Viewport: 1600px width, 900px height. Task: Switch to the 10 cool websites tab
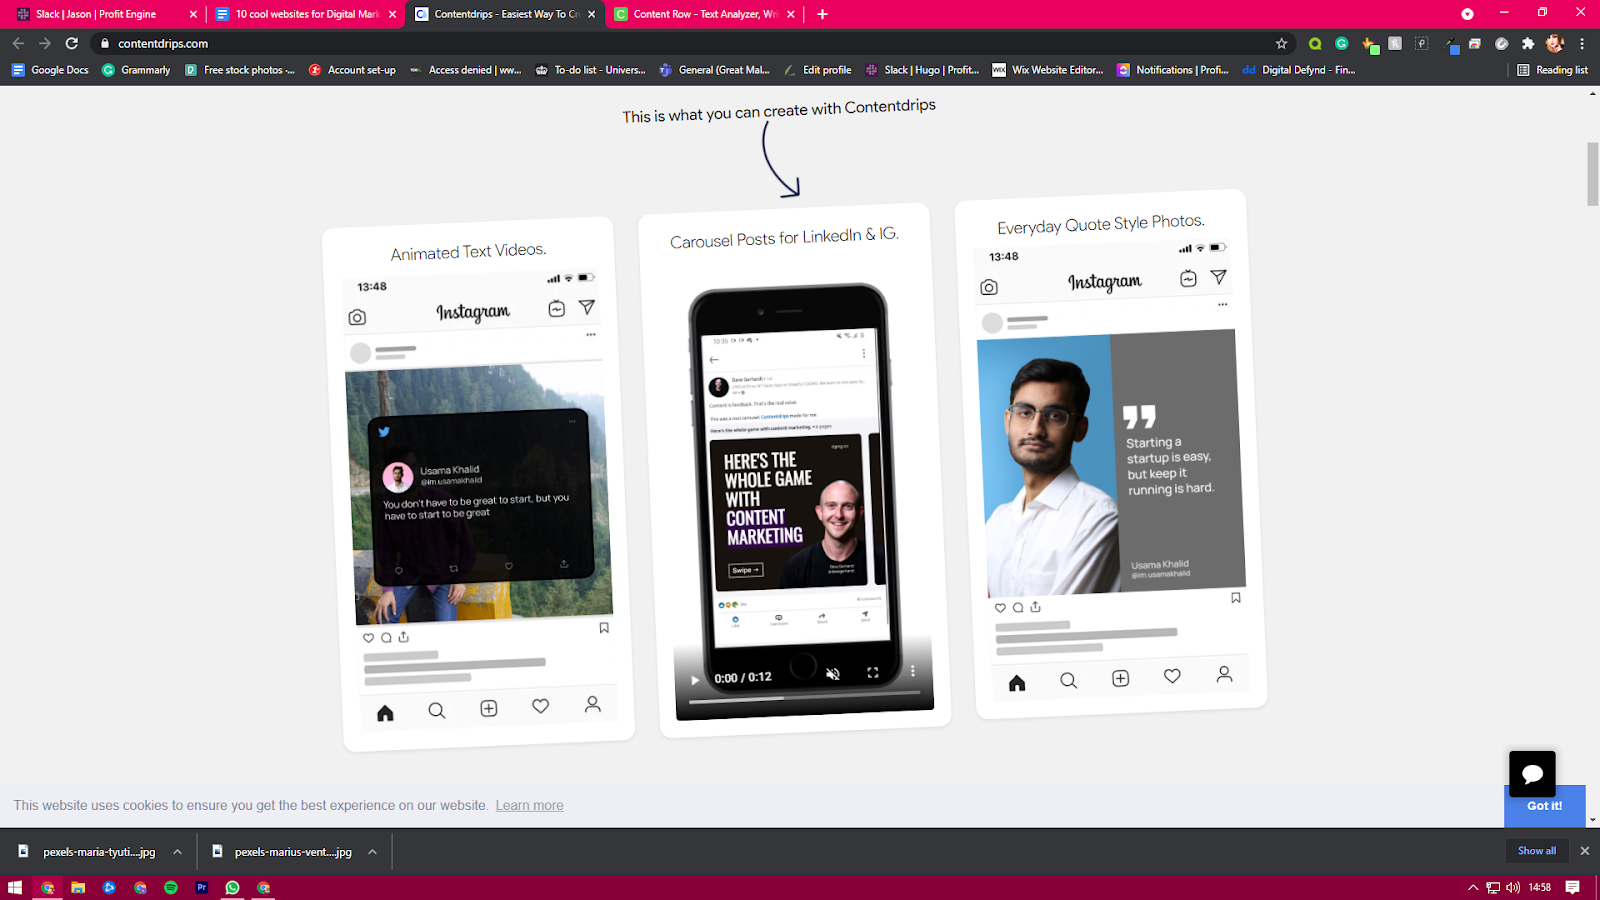point(307,14)
